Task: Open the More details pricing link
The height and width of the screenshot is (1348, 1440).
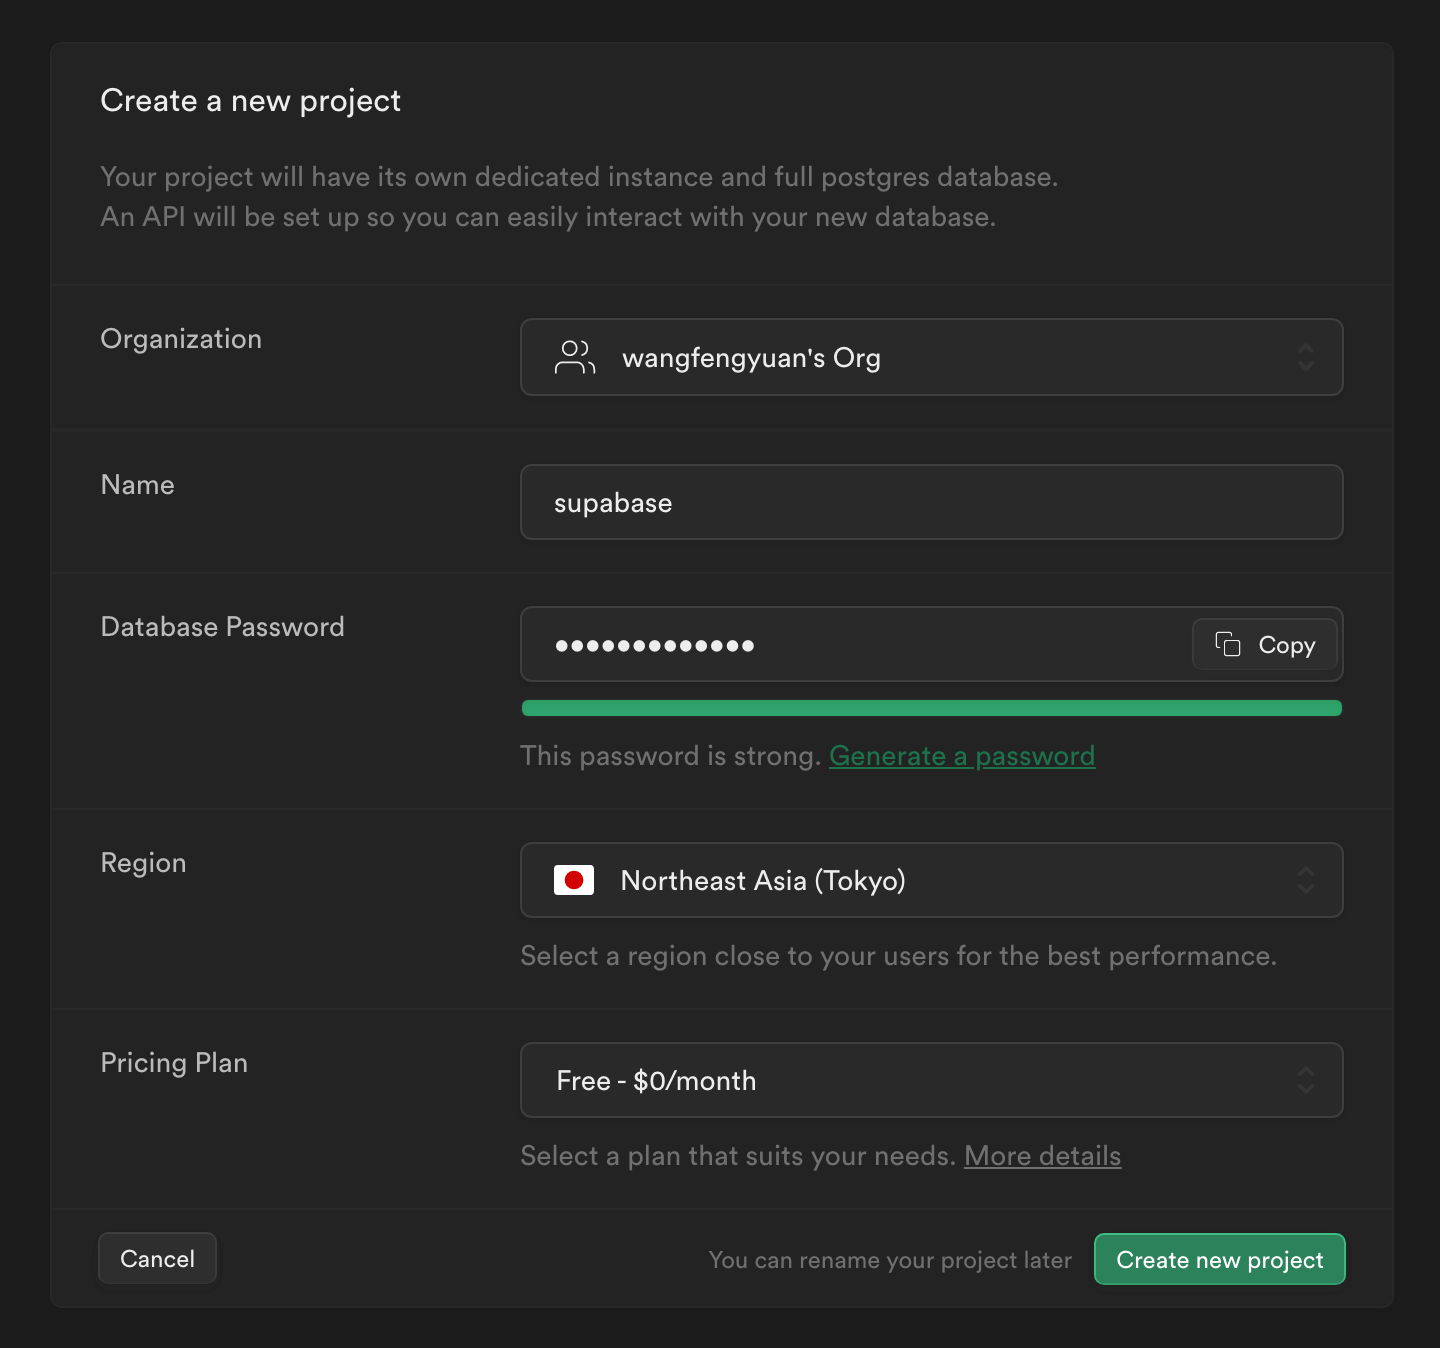Action: tap(1042, 1156)
